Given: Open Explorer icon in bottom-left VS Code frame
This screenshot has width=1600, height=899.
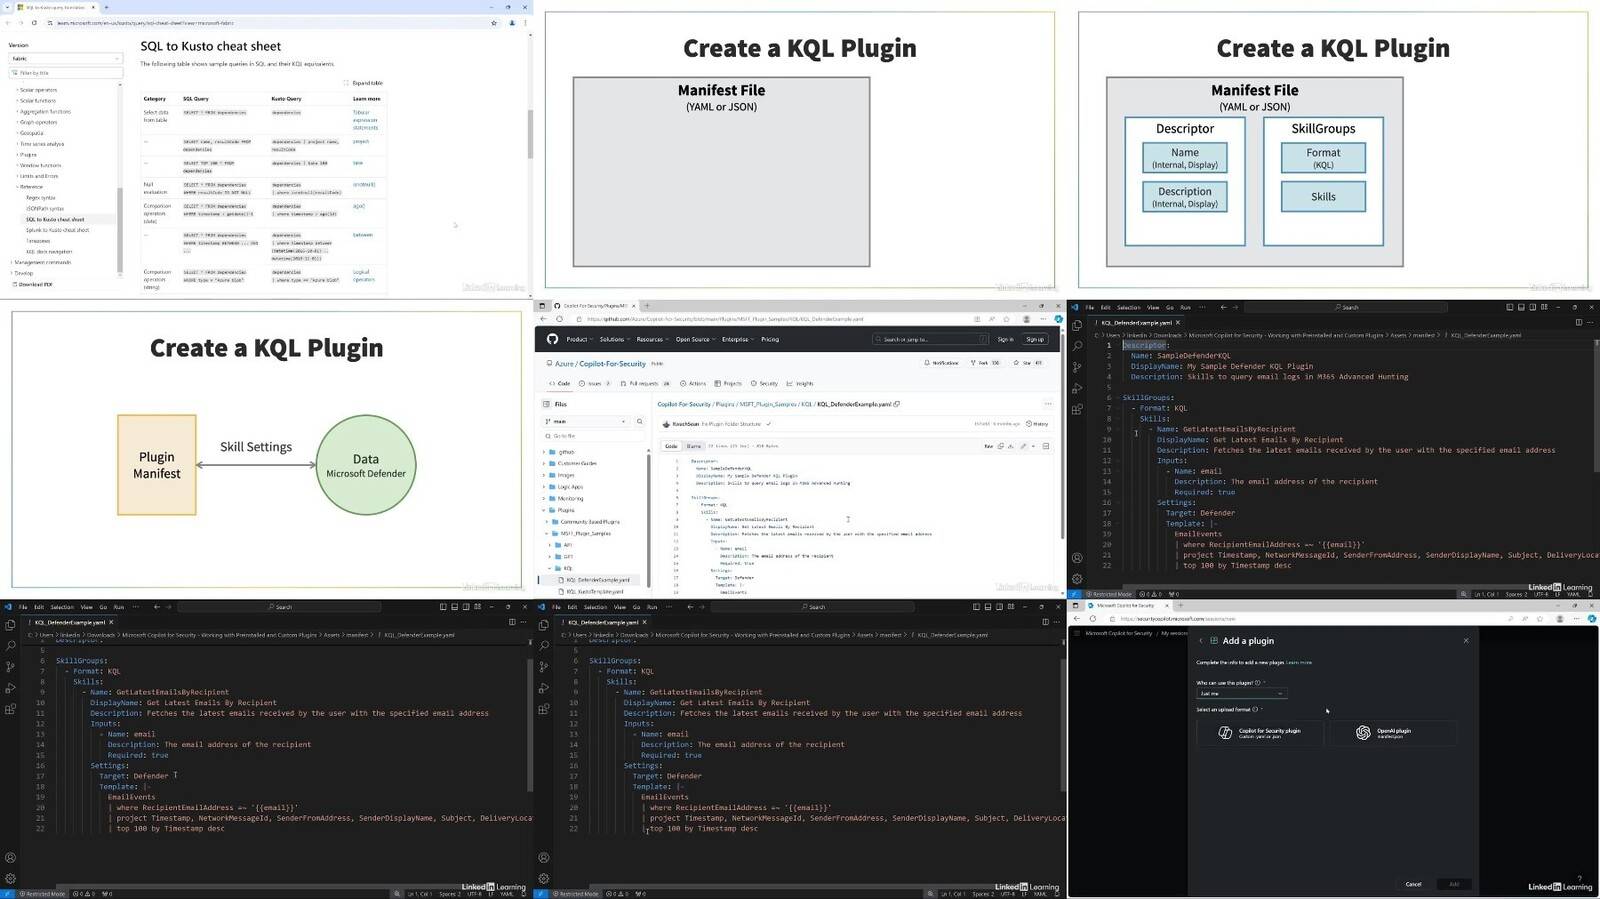Looking at the screenshot, I should pos(10,625).
